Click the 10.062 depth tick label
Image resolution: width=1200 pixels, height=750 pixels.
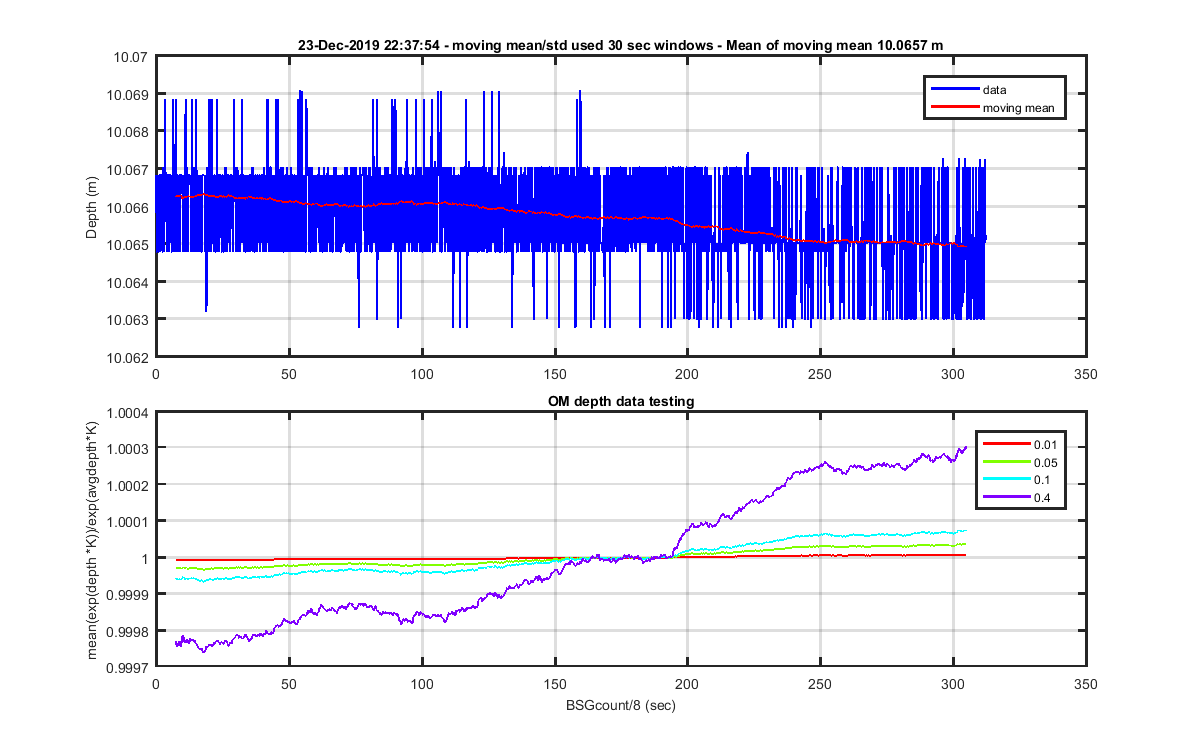coord(129,357)
